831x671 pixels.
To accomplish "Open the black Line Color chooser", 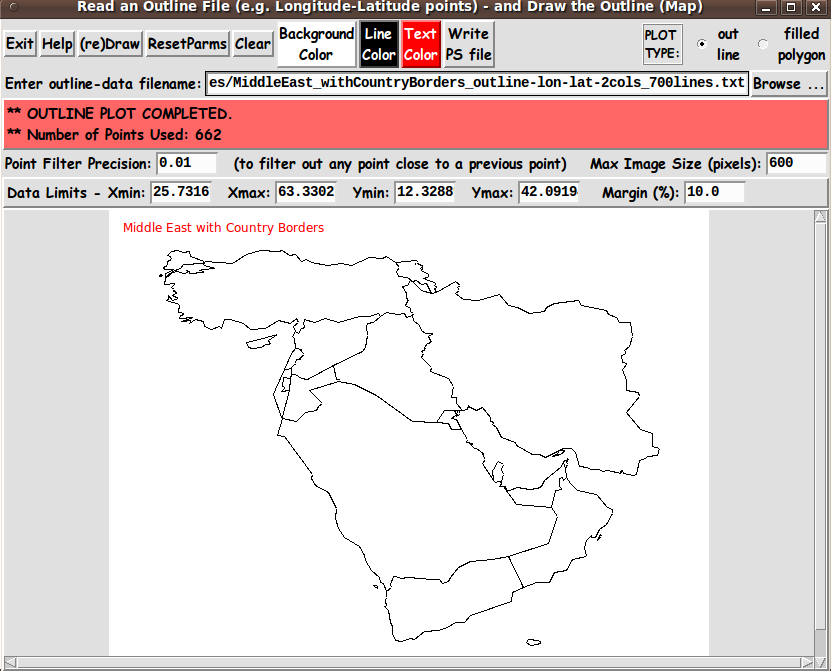I will pyautogui.click(x=378, y=44).
